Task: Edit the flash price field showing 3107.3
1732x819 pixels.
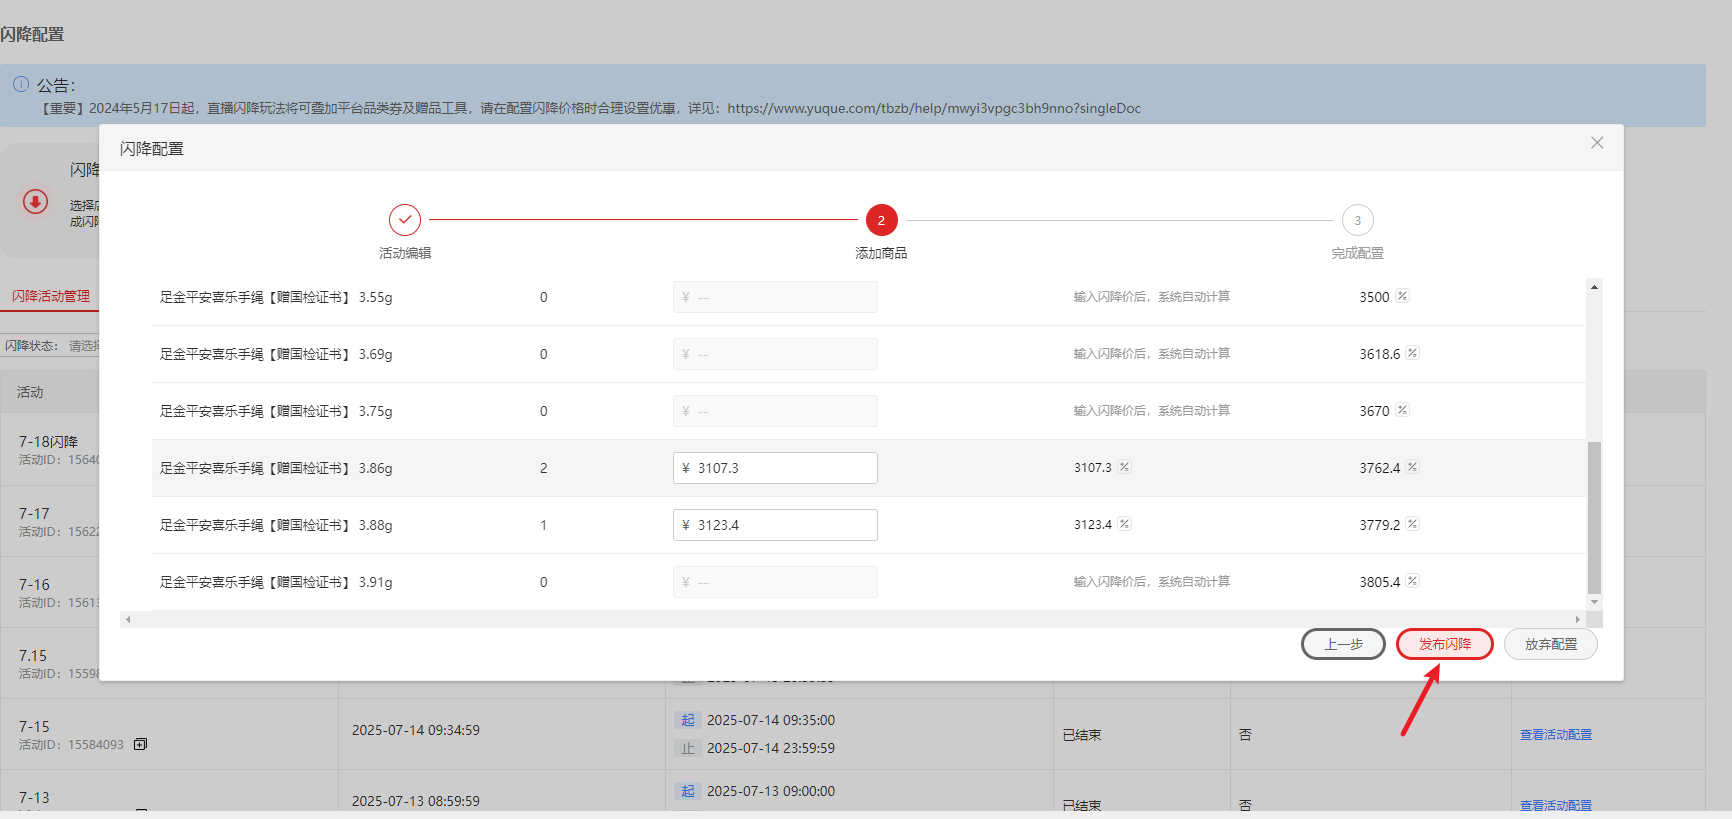Action: [x=775, y=468]
